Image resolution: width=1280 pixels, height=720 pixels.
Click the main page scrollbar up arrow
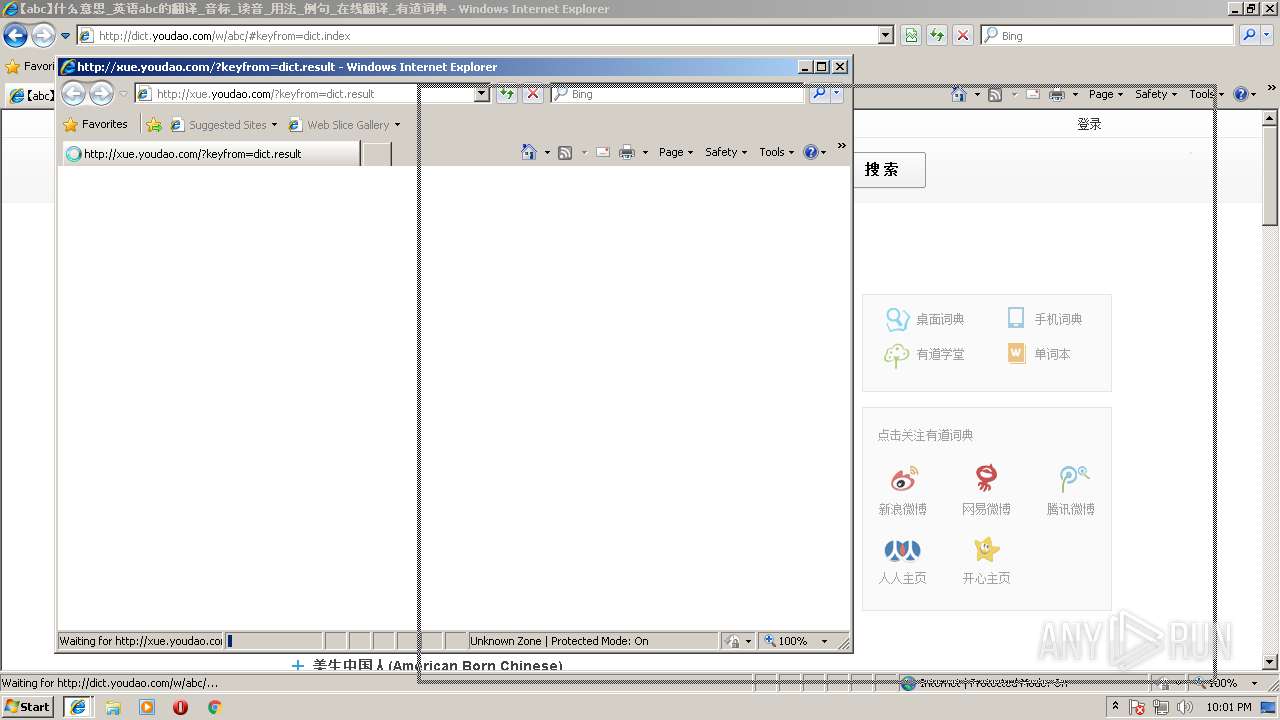point(1270,118)
